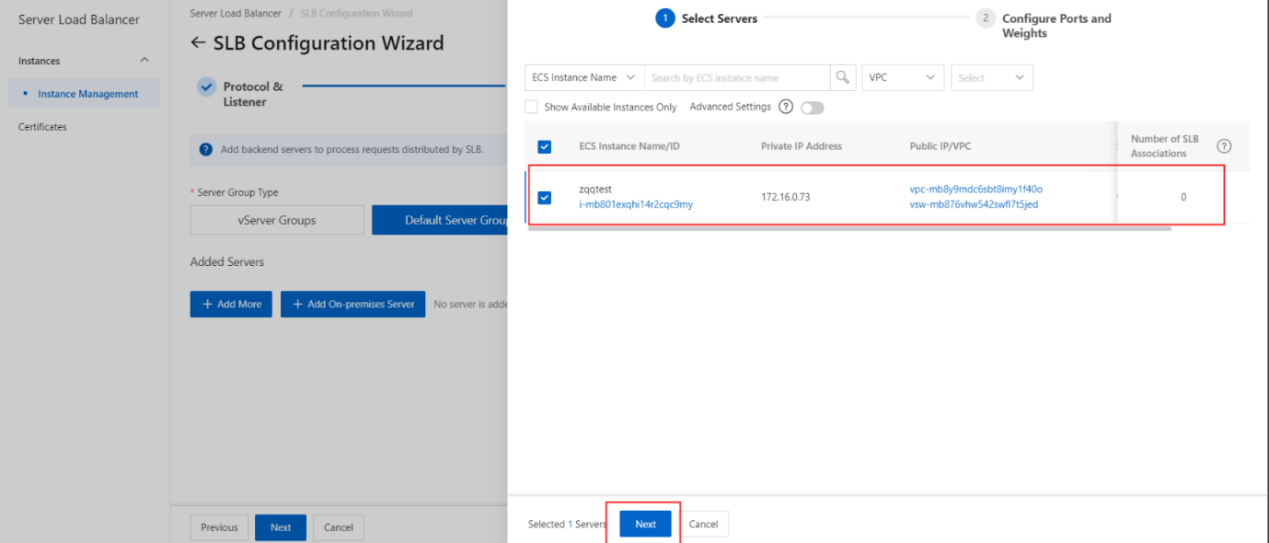Collapse the Instances sidebar section

145,61
